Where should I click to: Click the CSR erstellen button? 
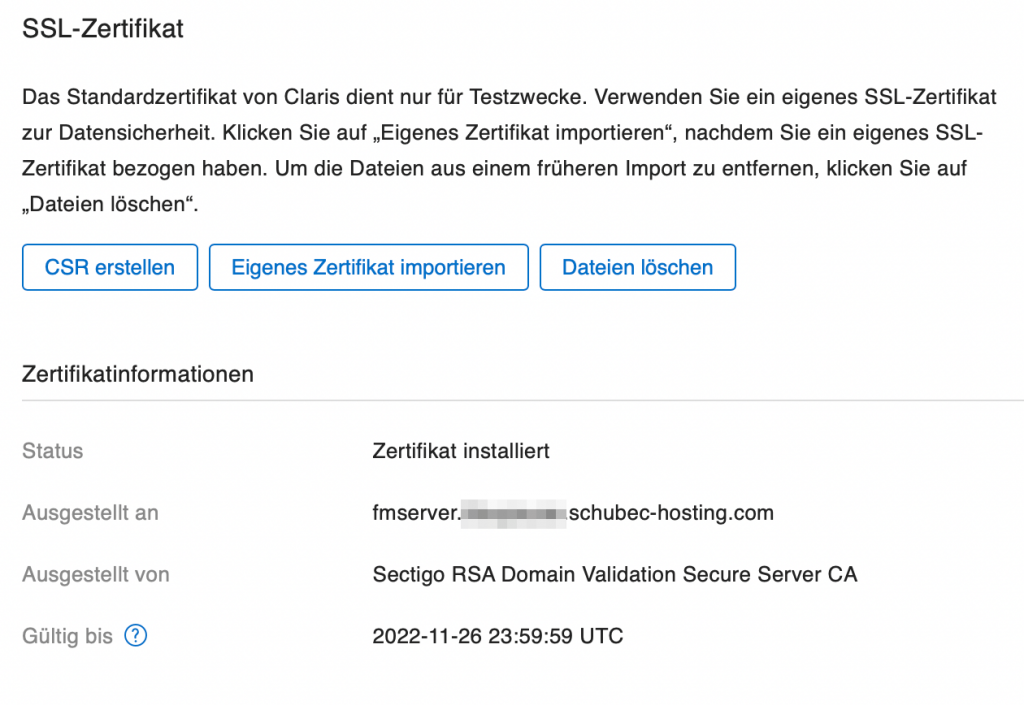[110, 267]
